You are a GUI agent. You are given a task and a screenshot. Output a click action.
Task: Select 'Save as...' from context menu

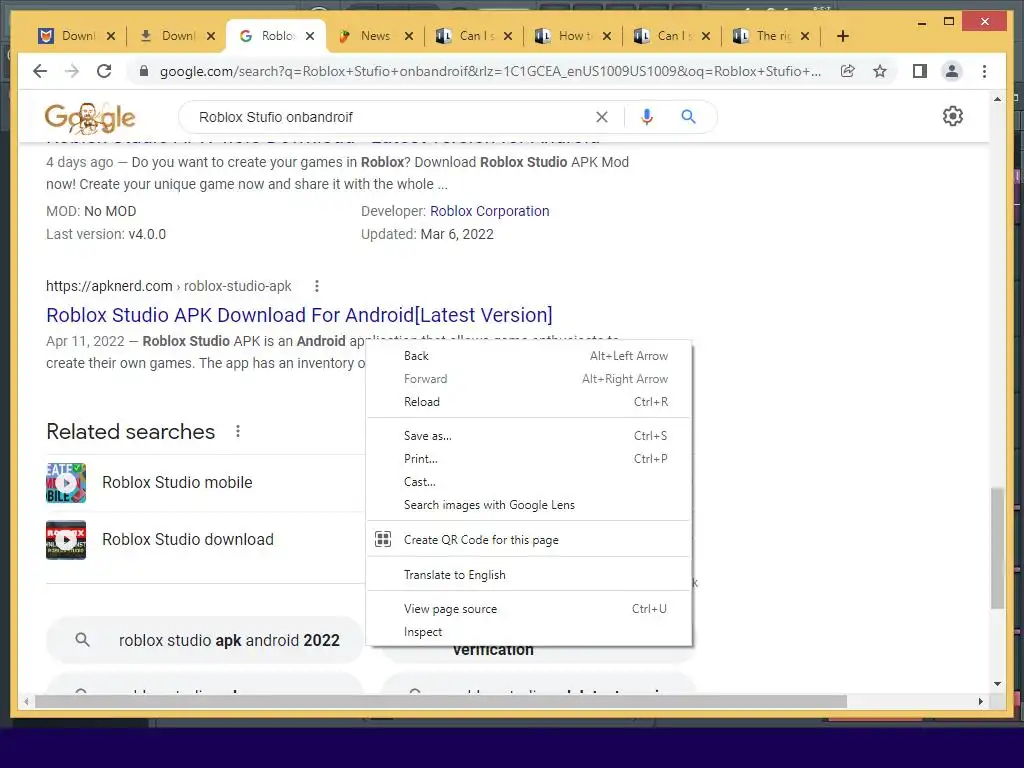(529, 436)
